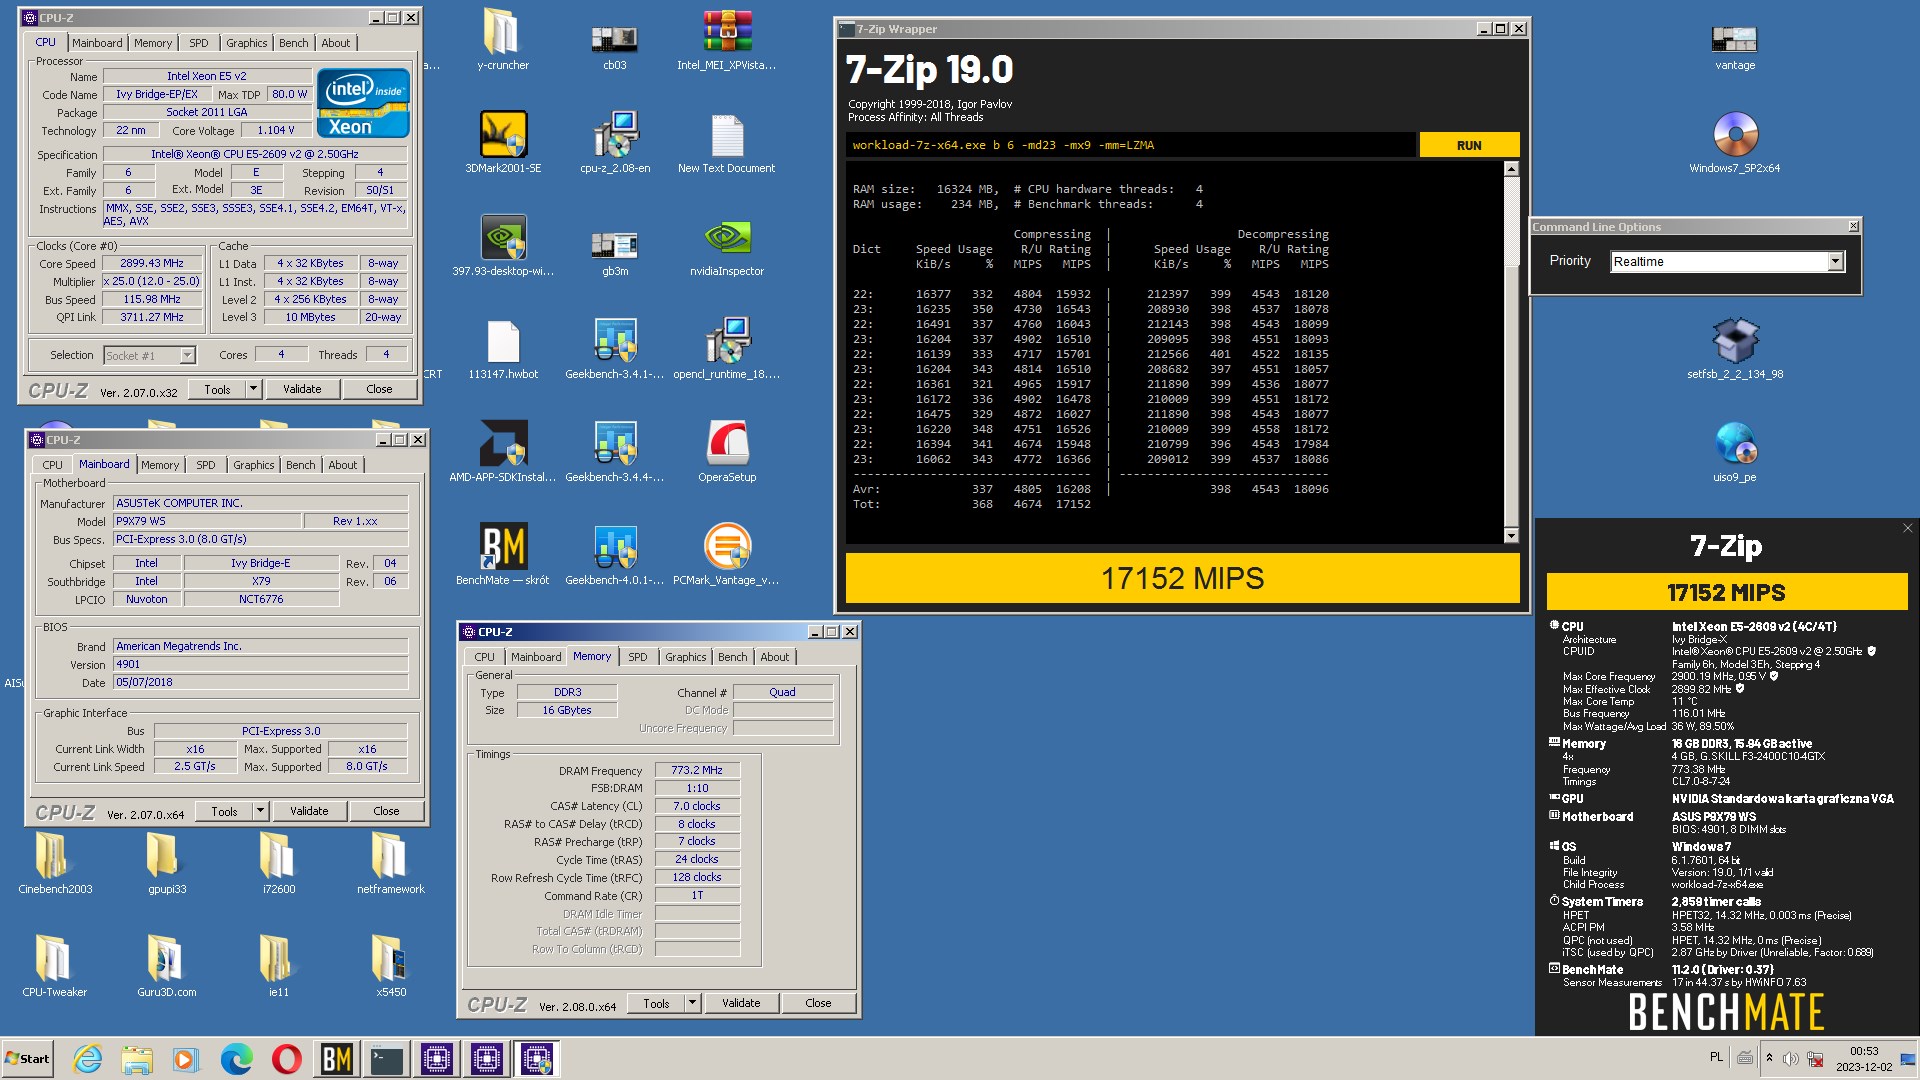Click the DRAM Frequency value 773.2 MHz
The image size is (1920, 1080).
tap(697, 770)
